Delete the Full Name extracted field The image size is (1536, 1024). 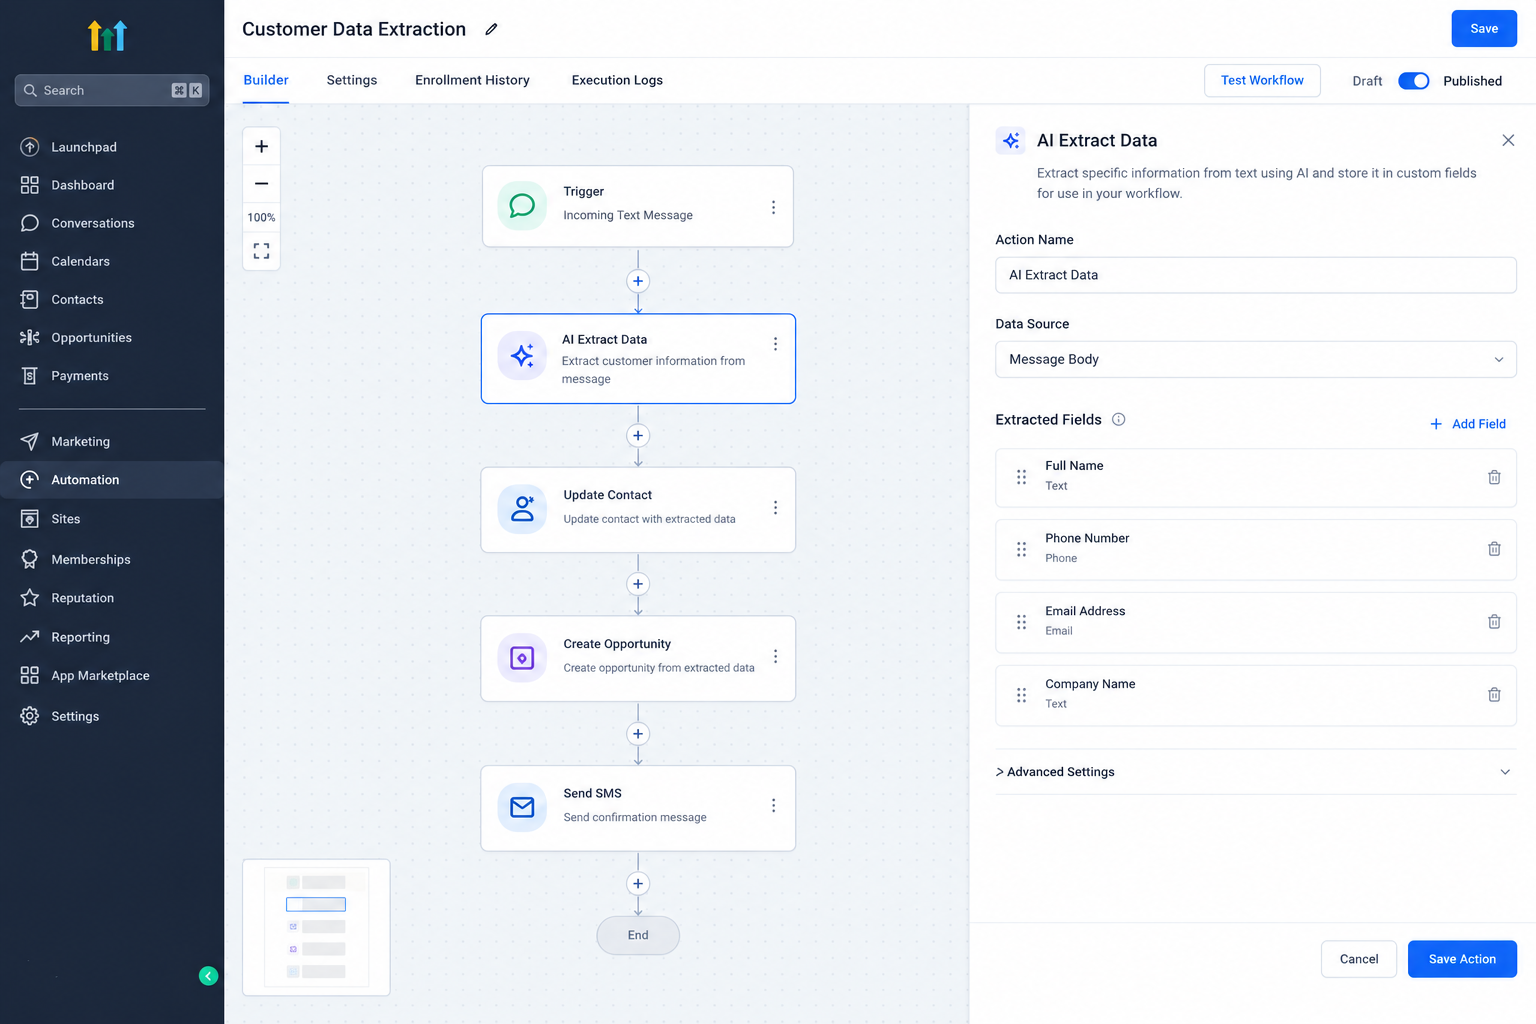tap(1494, 477)
